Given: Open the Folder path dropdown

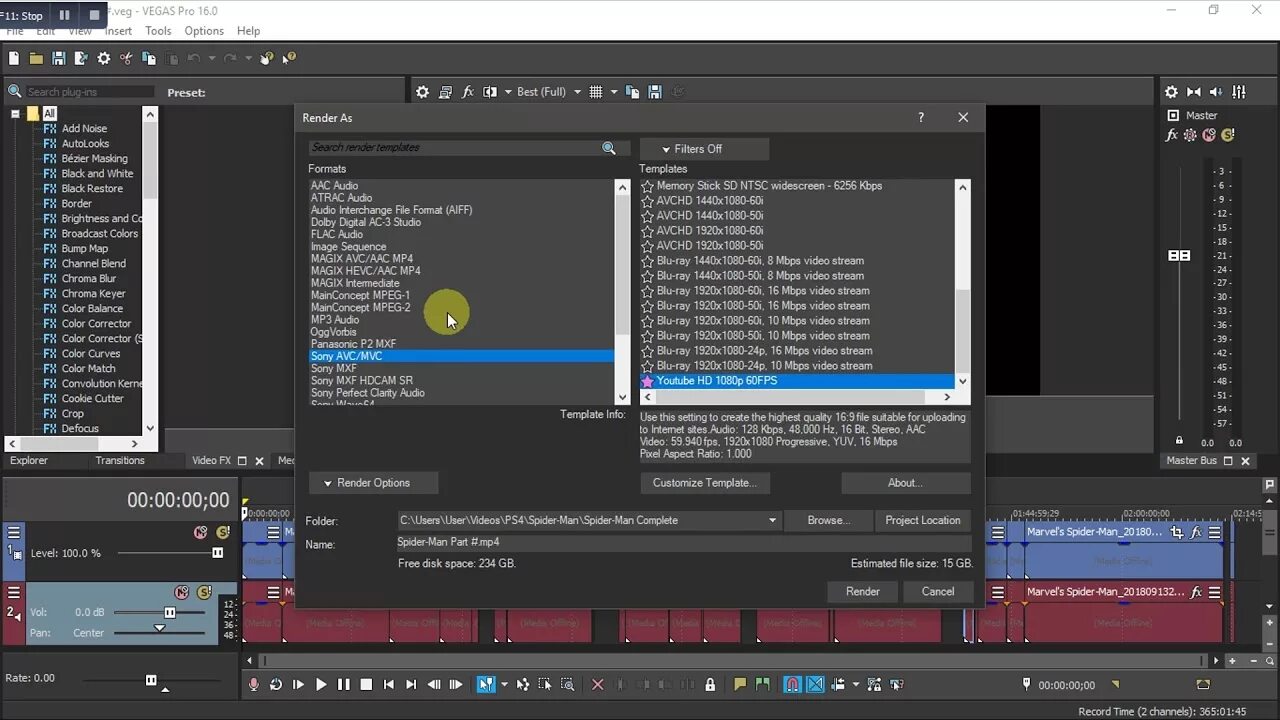Looking at the screenshot, I should click(772, 520).
